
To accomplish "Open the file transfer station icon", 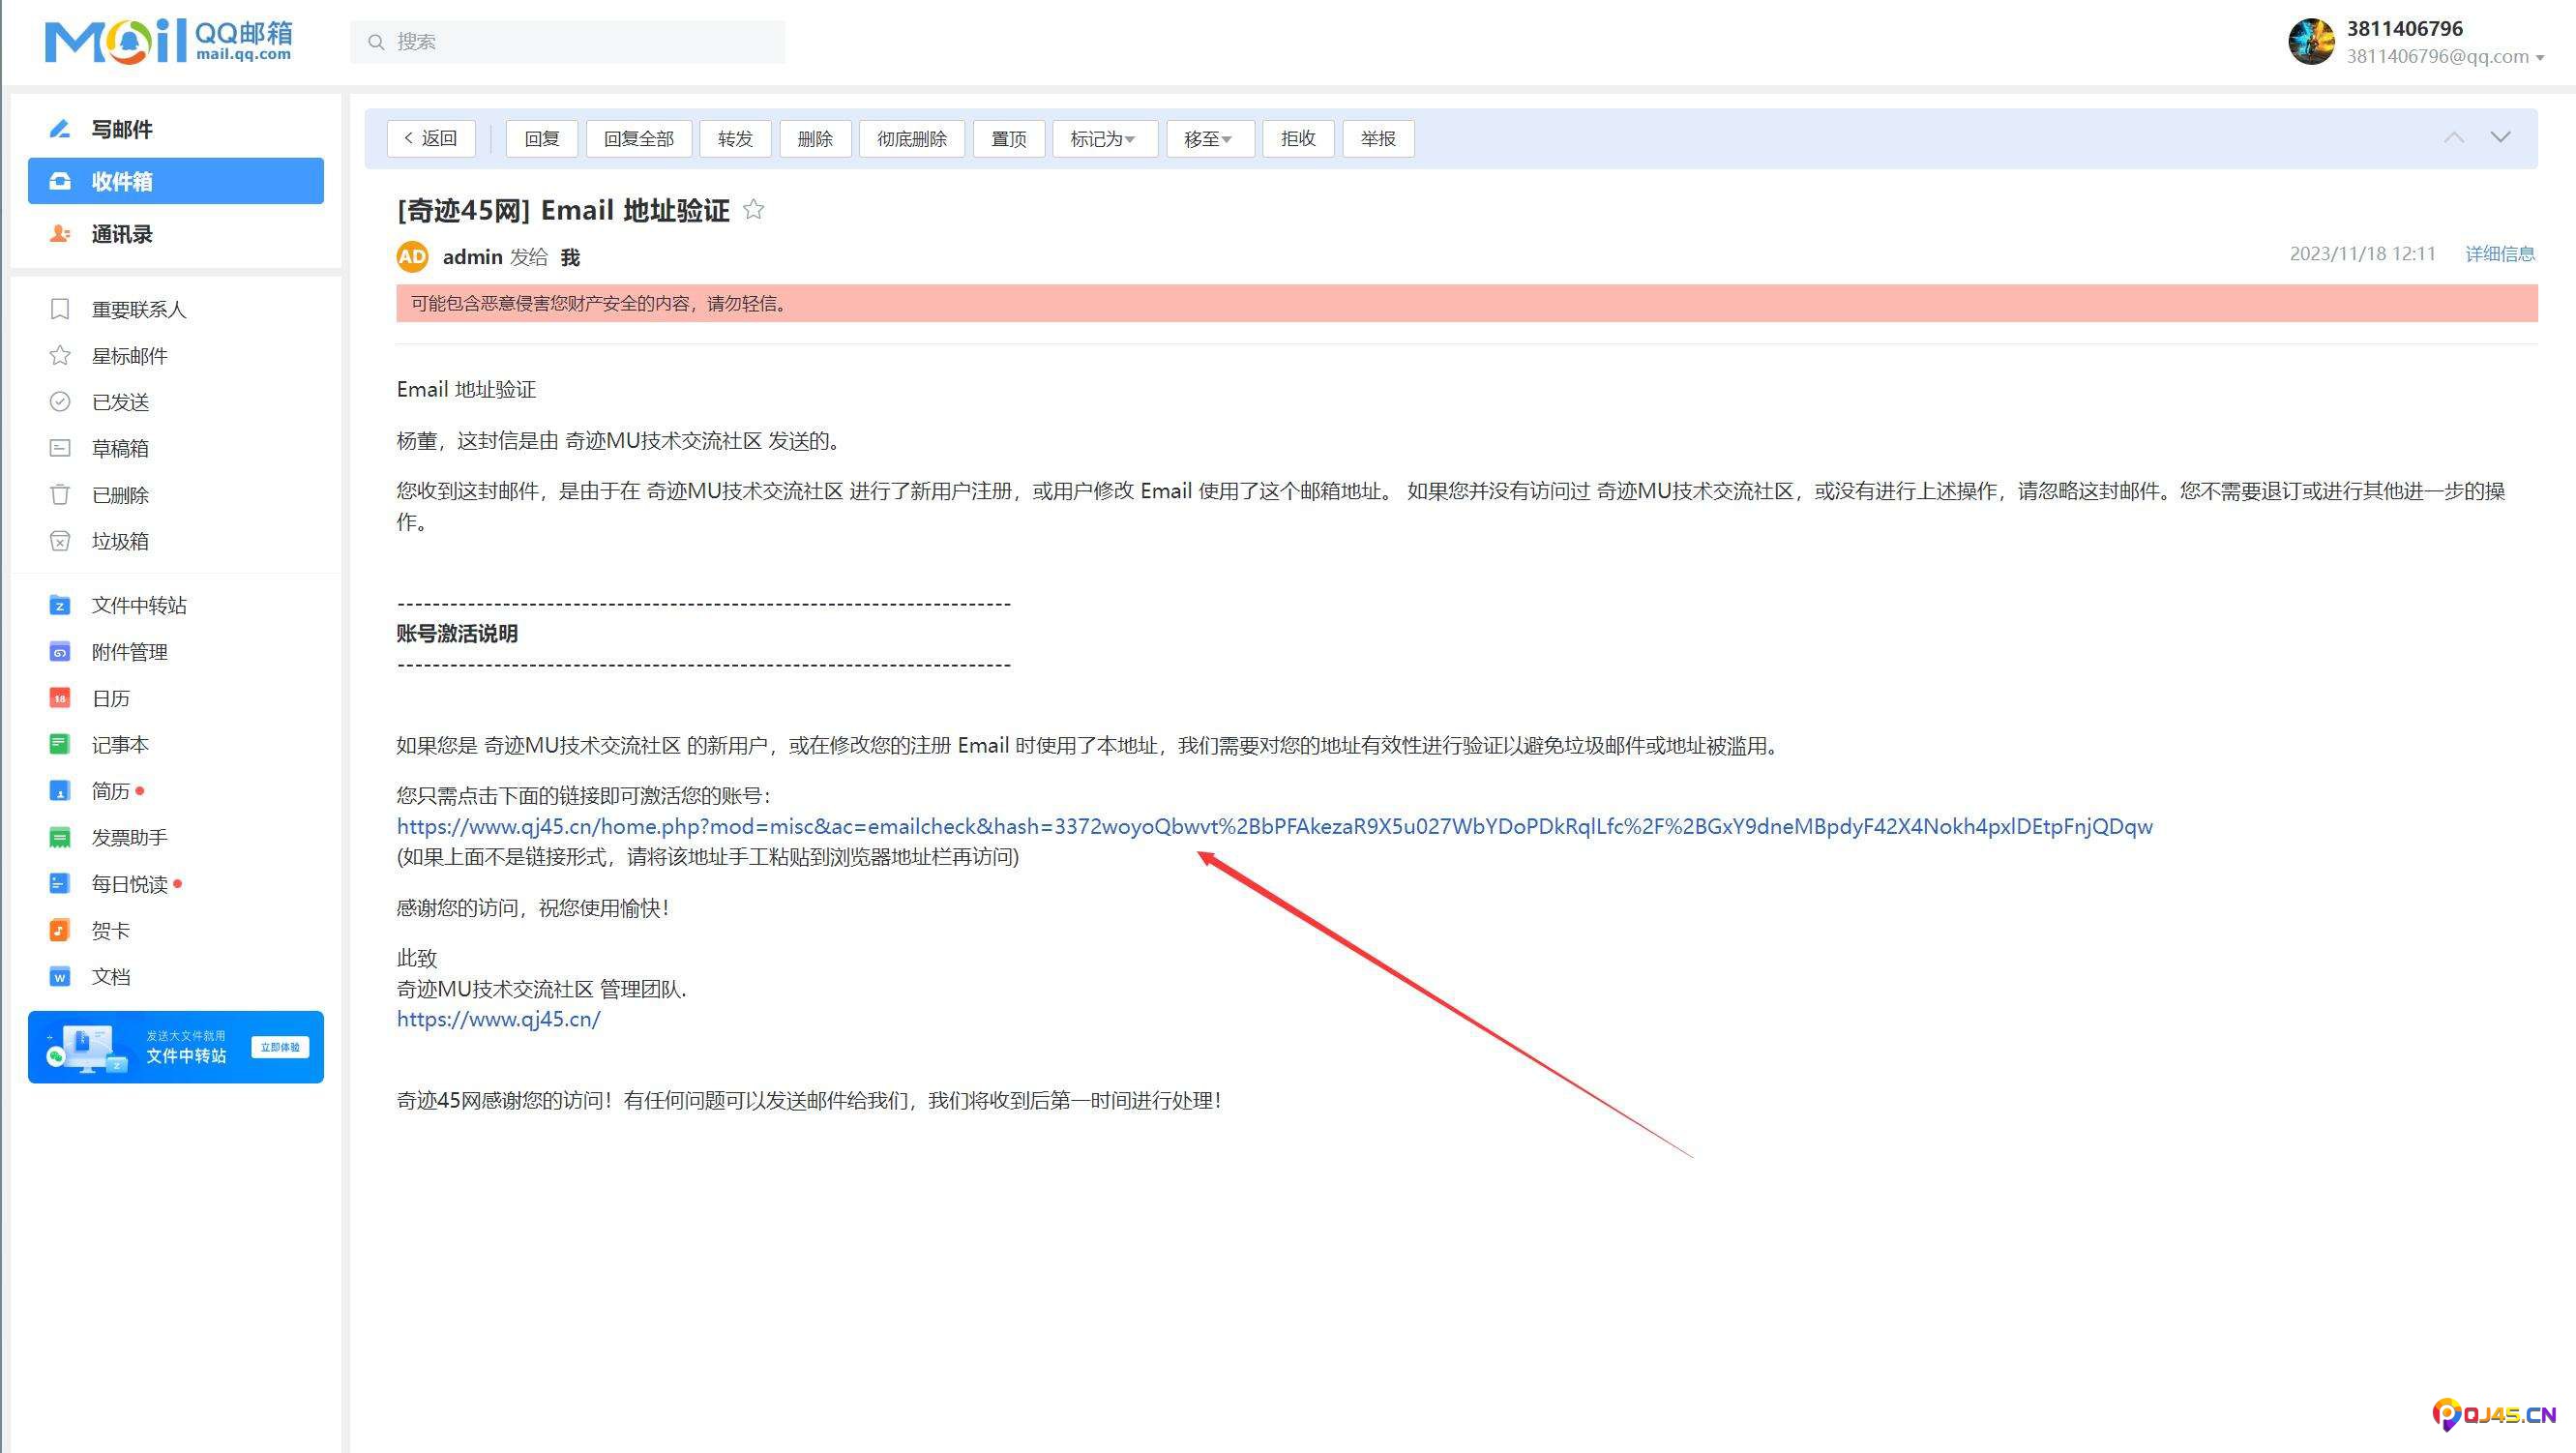I will coord(60,605).
